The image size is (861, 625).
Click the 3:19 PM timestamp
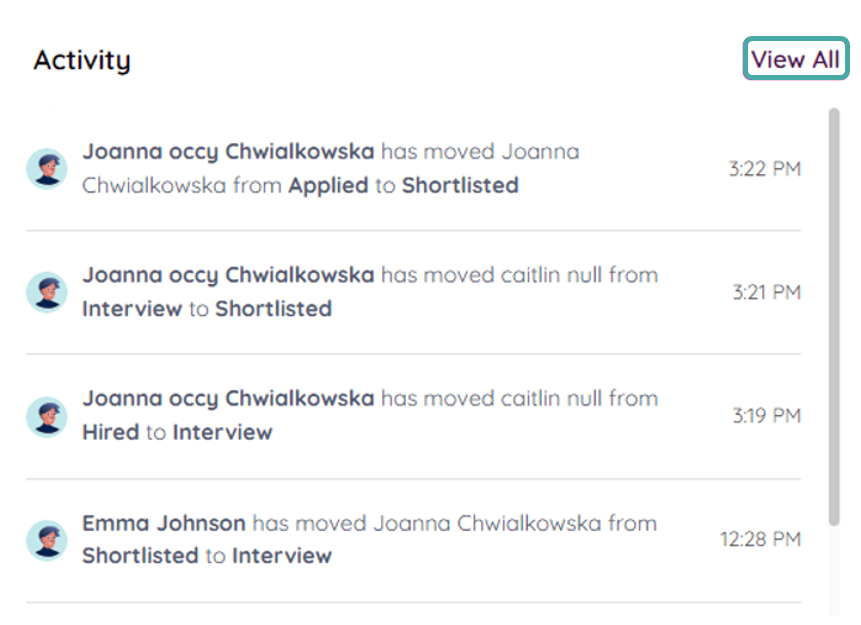pyautogui.click(x=766, y=416)
